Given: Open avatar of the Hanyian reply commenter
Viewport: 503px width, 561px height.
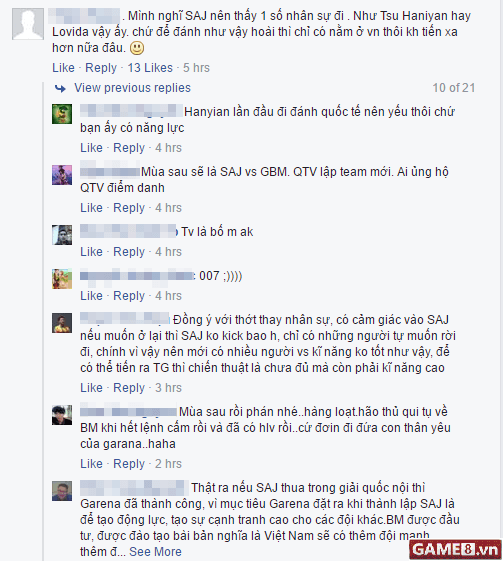Looking at the screenshot, I should pos(62,114).
